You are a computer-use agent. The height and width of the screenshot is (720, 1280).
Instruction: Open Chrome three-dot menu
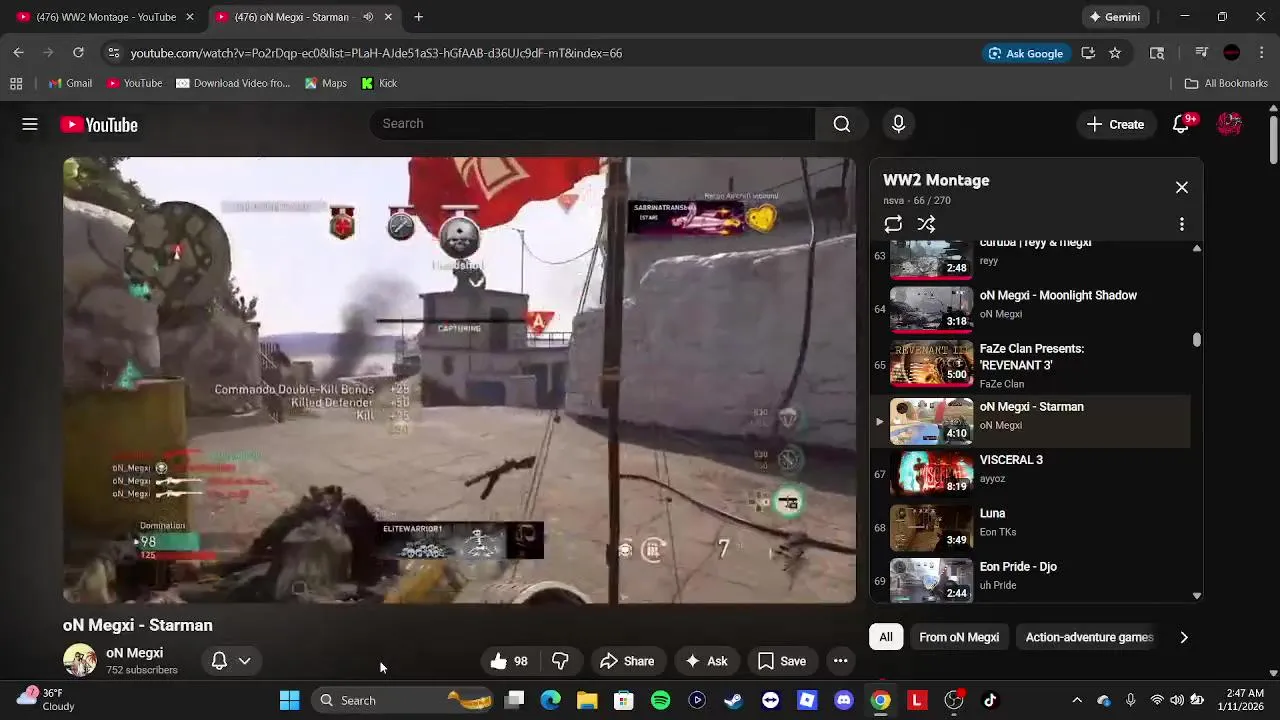[1262, 53]
